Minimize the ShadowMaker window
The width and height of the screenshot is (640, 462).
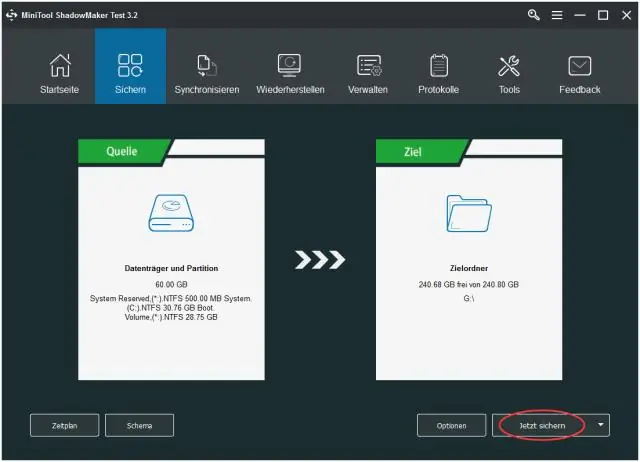580,15
